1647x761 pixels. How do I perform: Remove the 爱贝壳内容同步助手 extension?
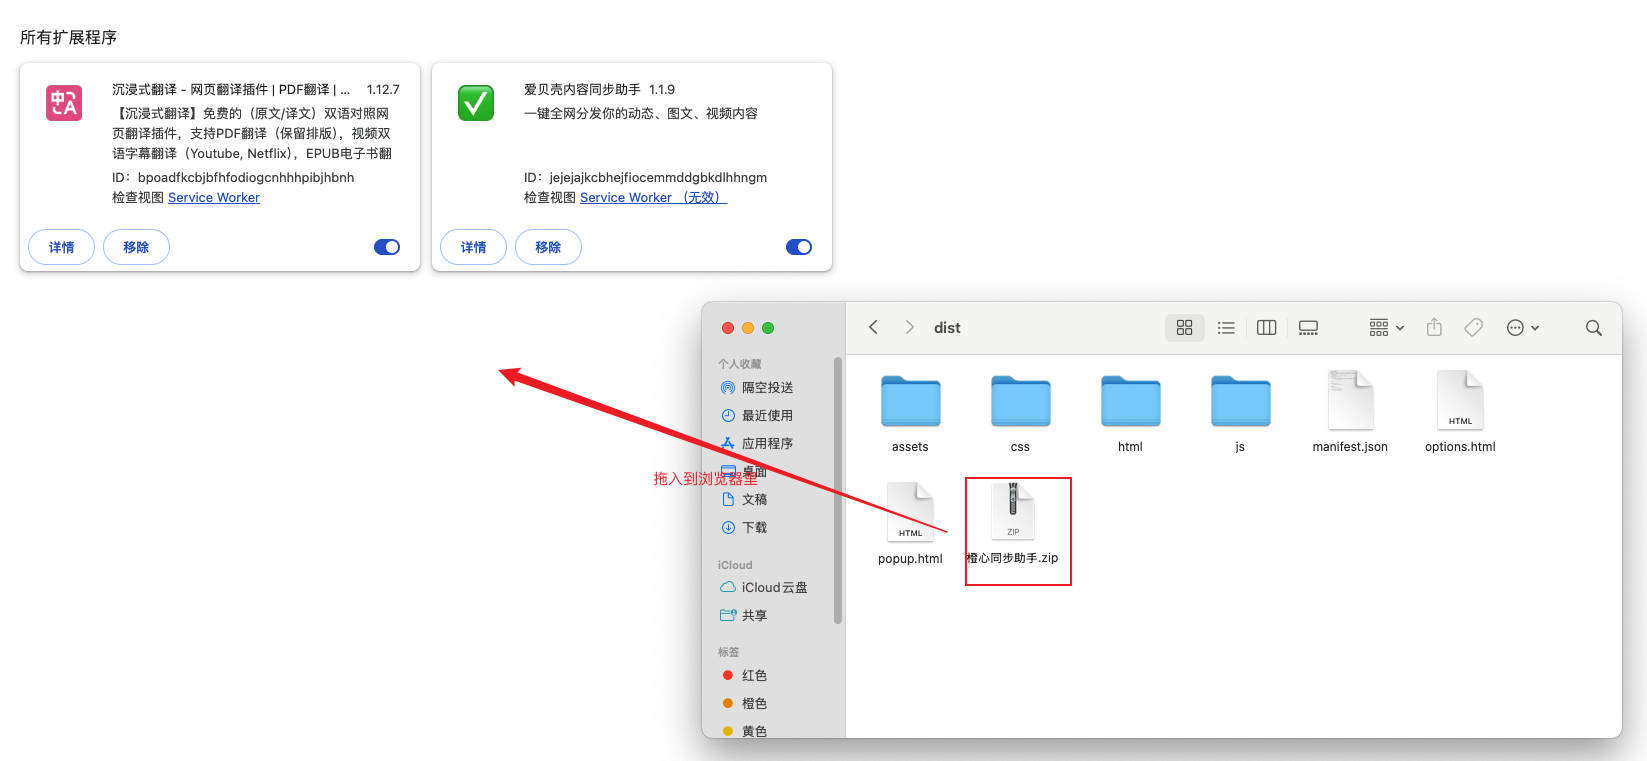[x=548, y=247]
